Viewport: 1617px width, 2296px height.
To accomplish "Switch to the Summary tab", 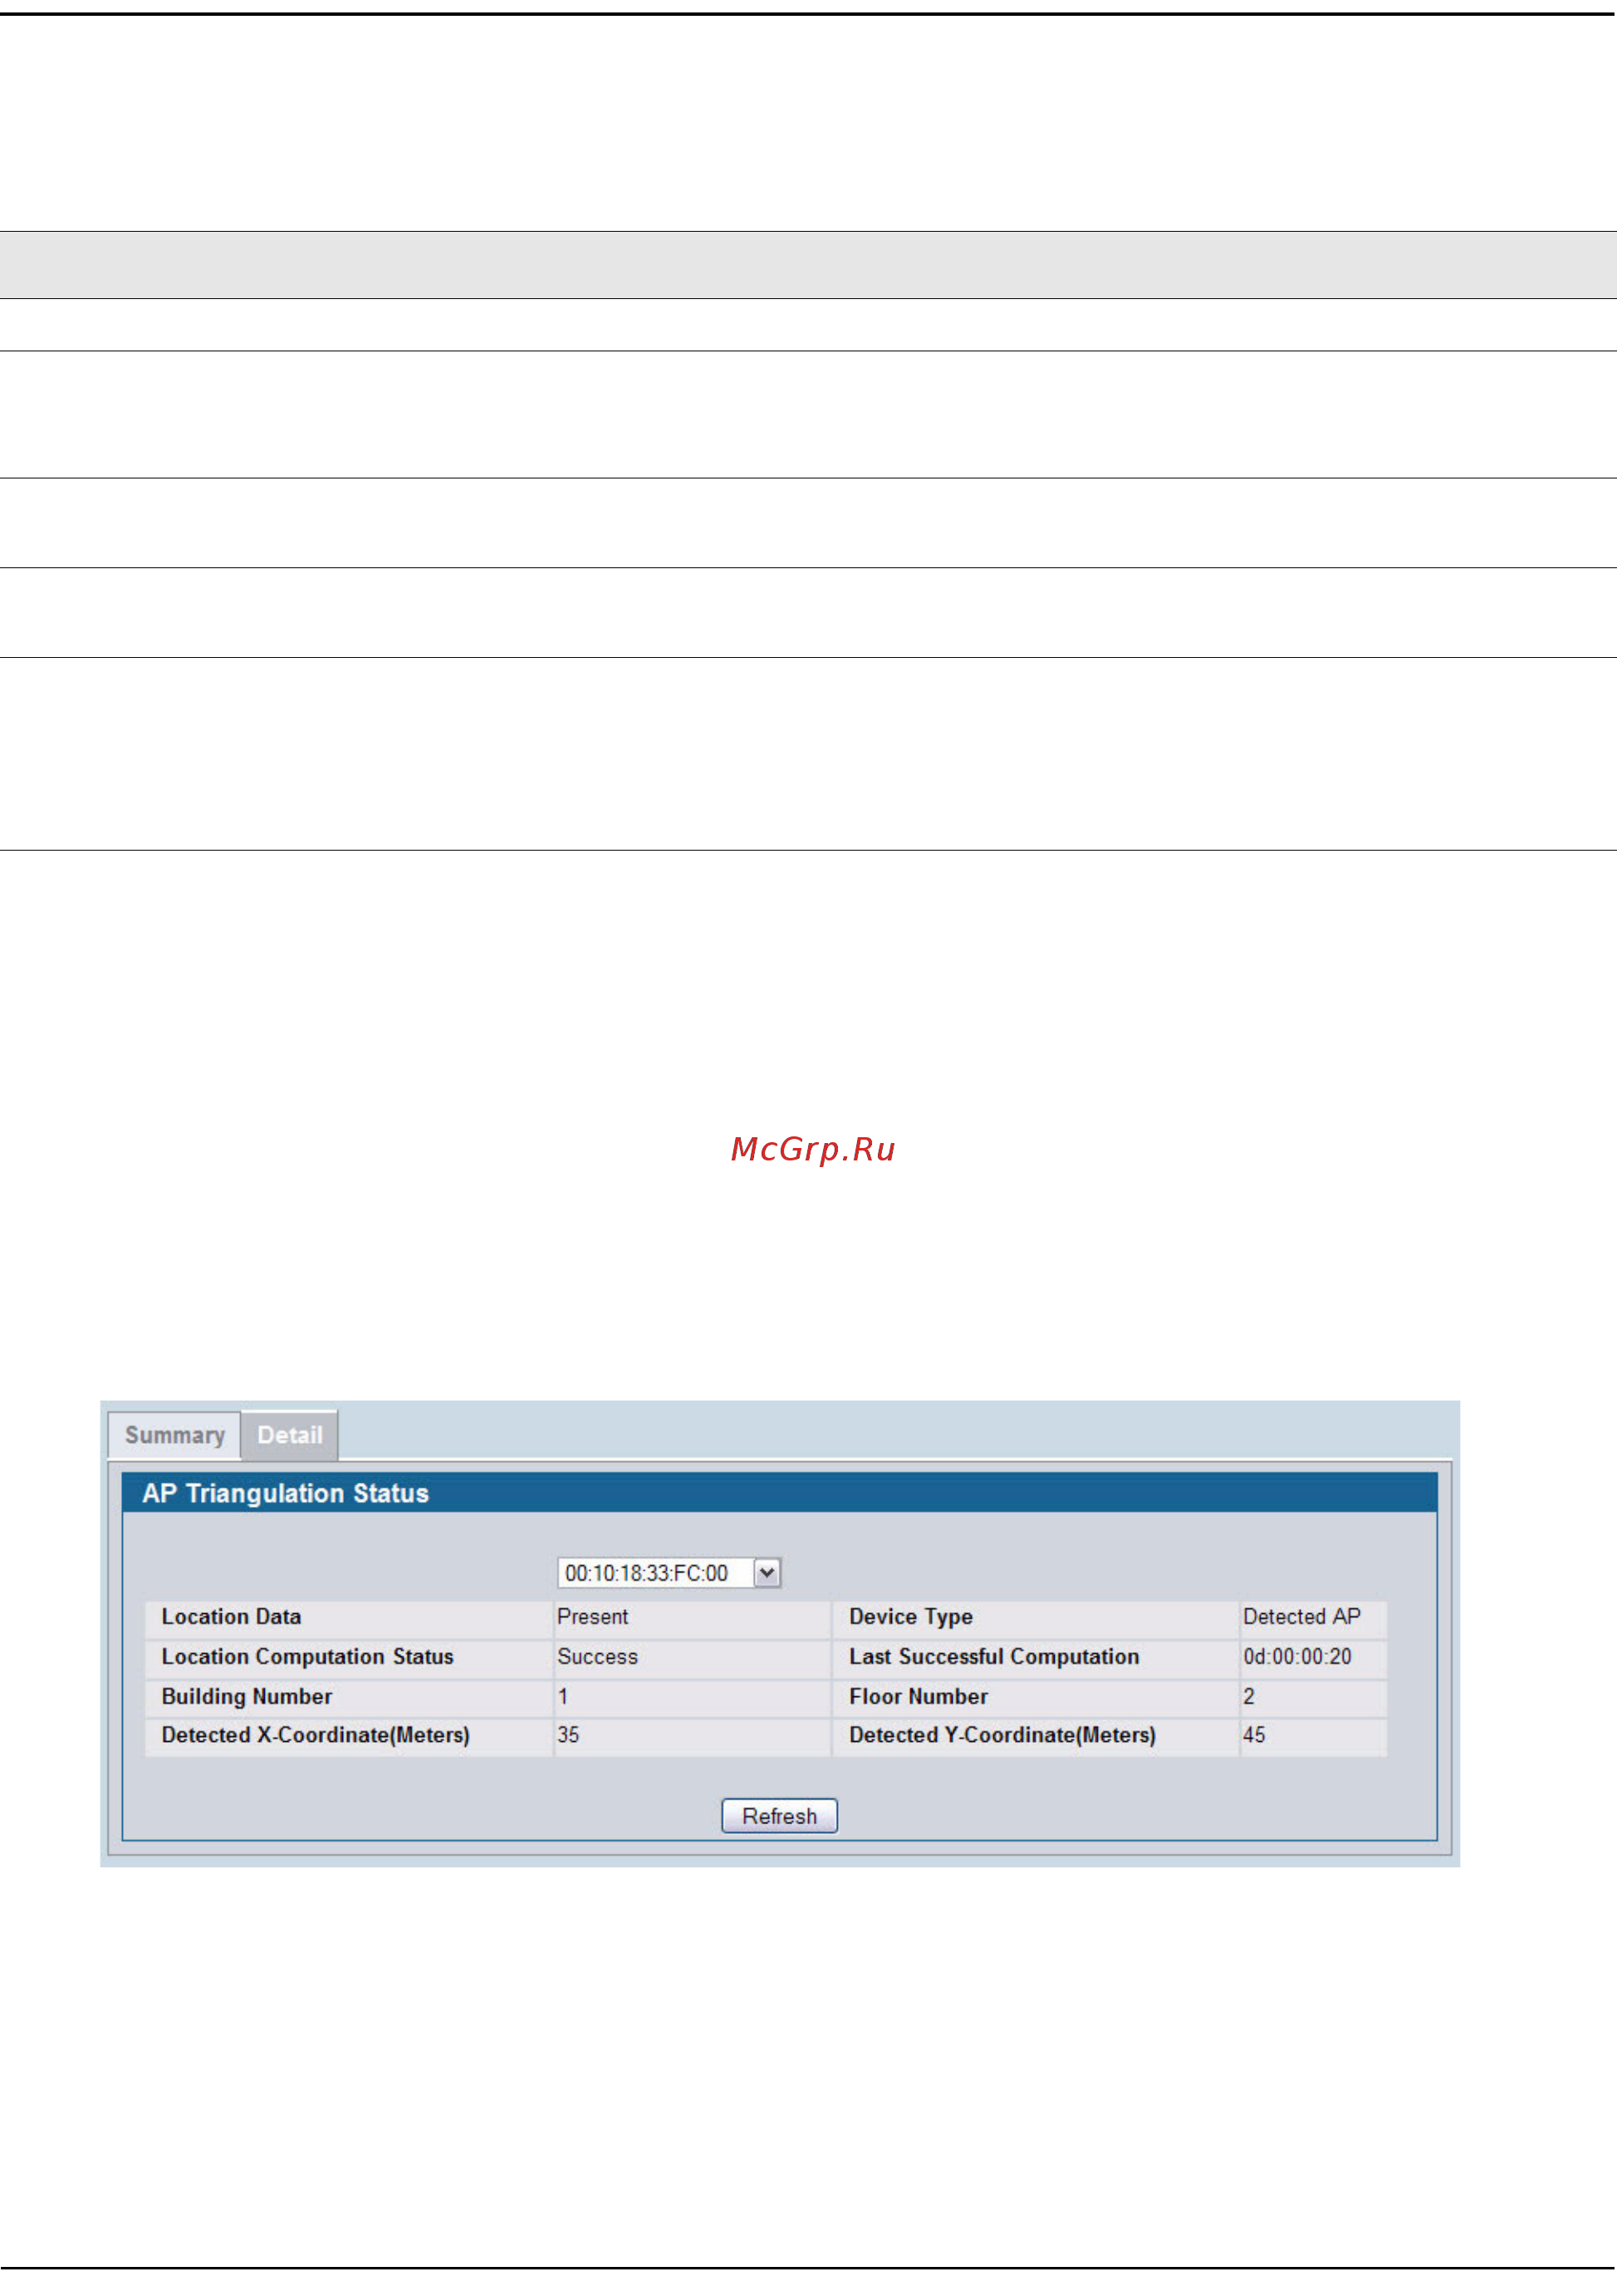I will pos(174,1435).
